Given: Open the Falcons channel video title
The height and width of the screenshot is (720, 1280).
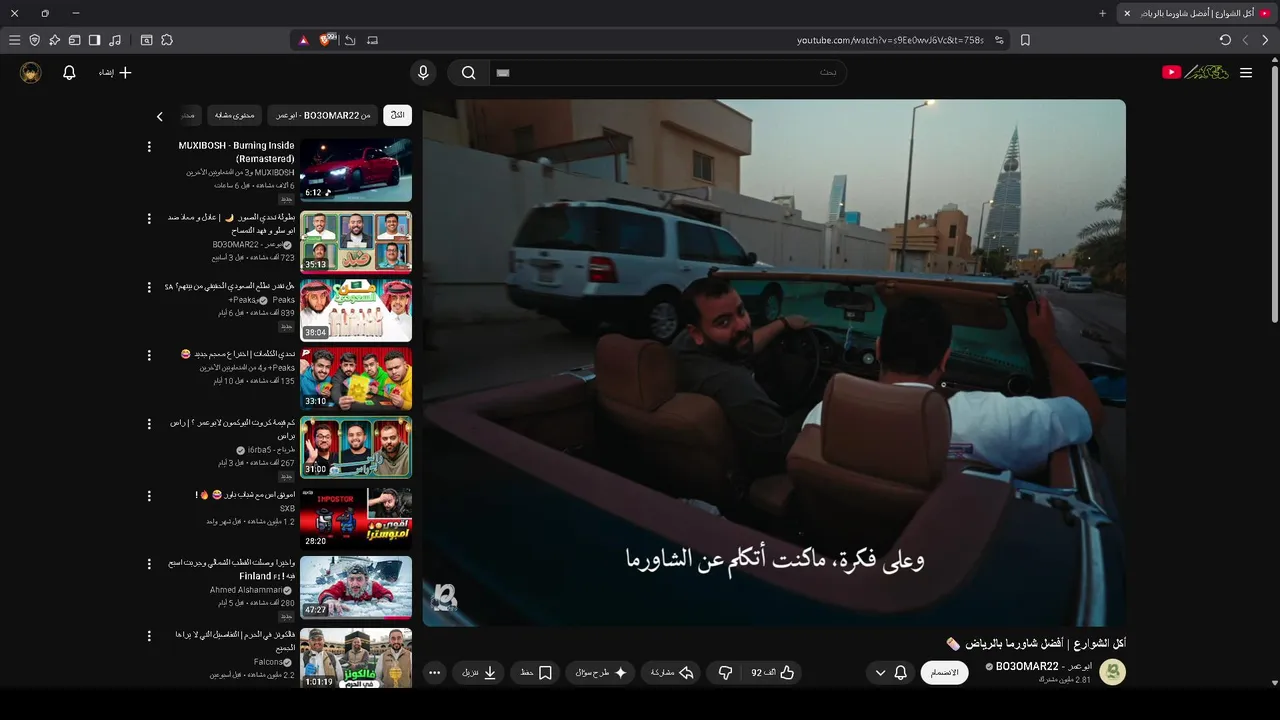Looking at the screenshot, I should tap(235, 641).
